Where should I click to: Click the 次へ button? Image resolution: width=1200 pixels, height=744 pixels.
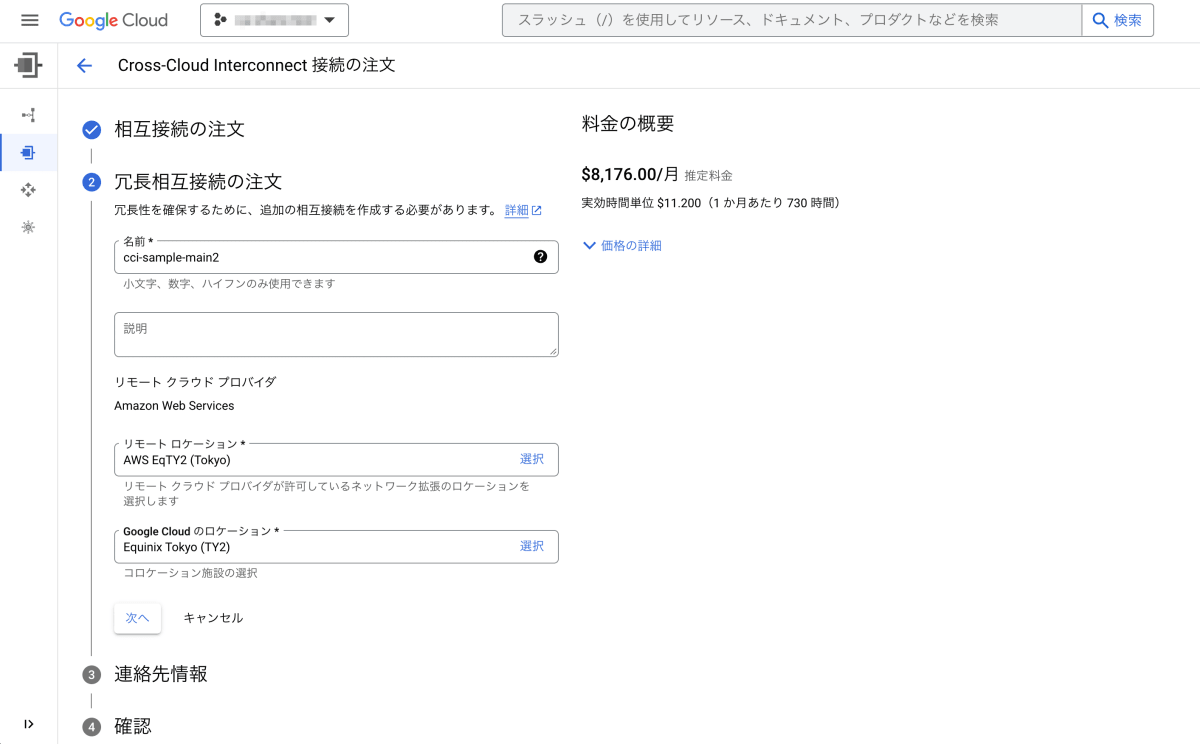(x=138, y=618)
